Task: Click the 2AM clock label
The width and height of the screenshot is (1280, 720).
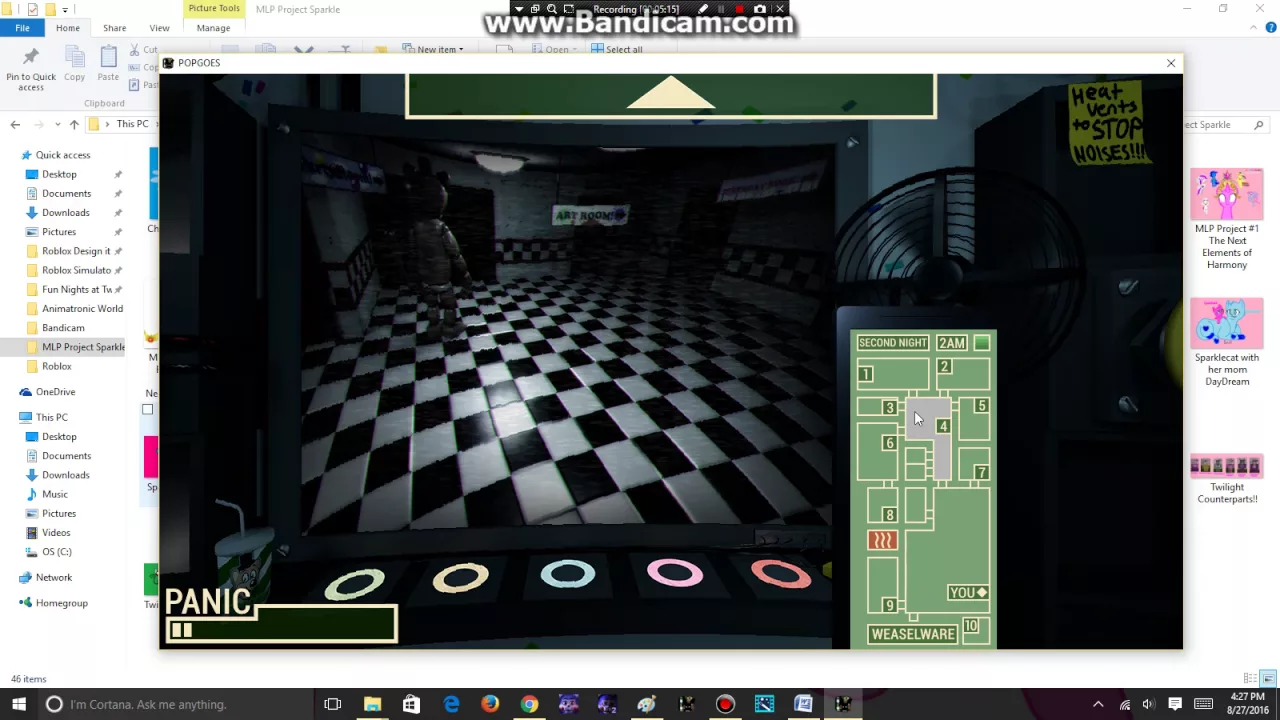Action: (952, 343)
